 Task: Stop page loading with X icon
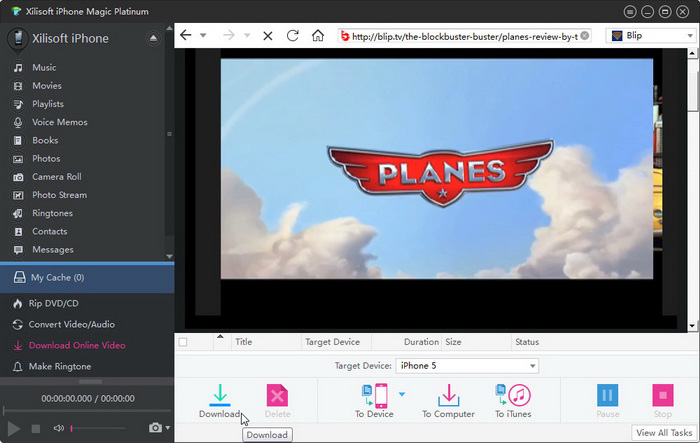[x=267, y=35]
